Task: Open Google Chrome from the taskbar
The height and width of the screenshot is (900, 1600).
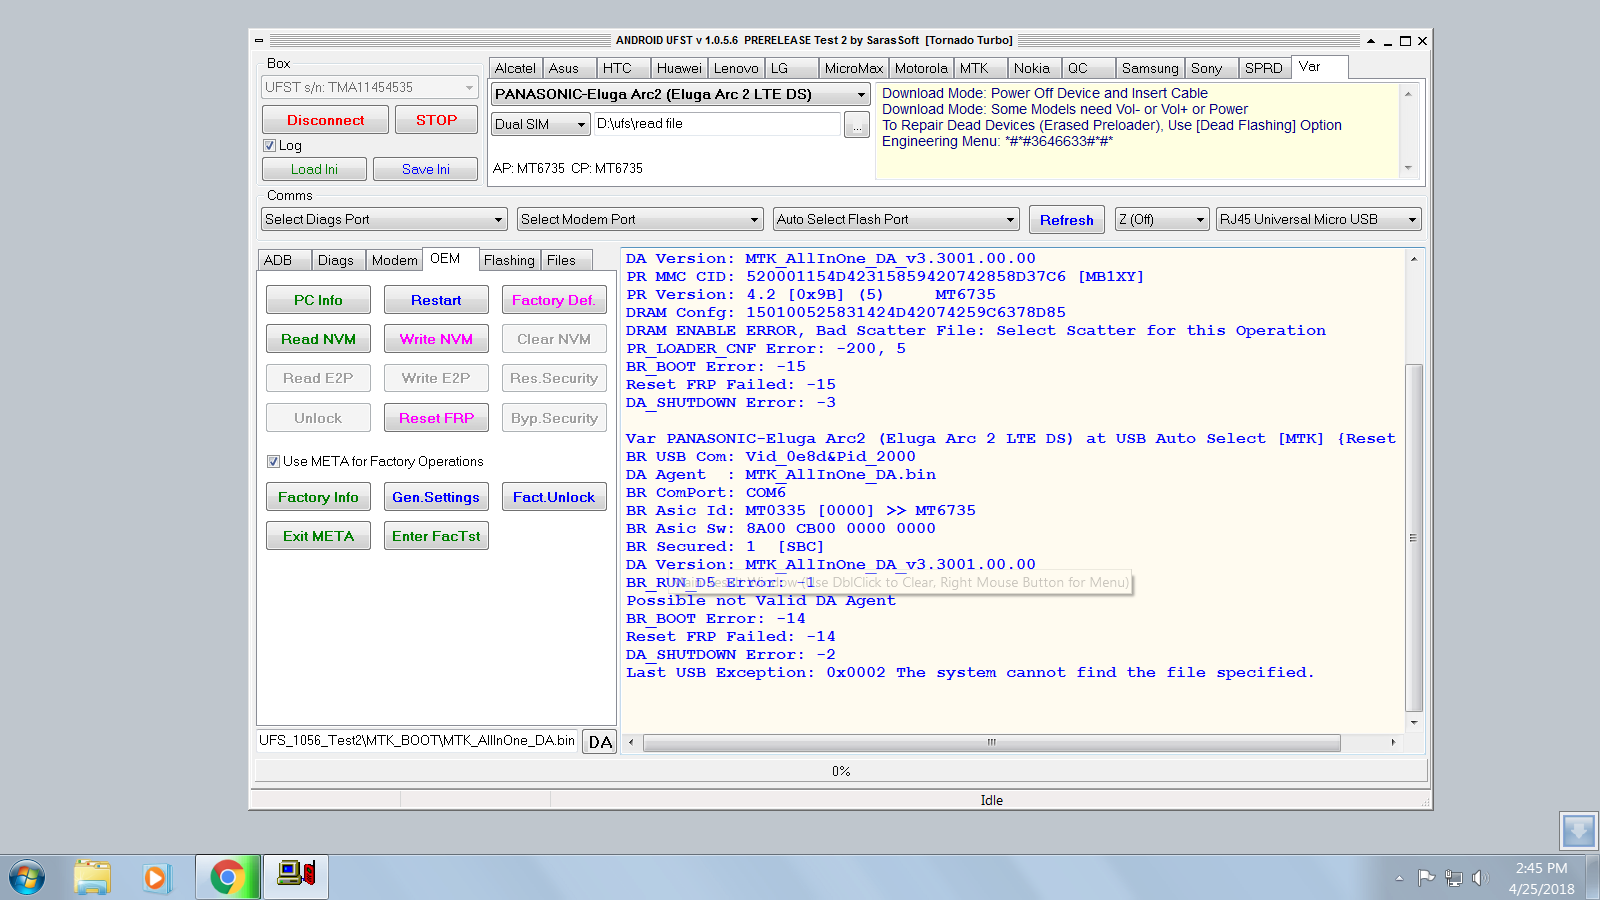Action: click(228, 878)
